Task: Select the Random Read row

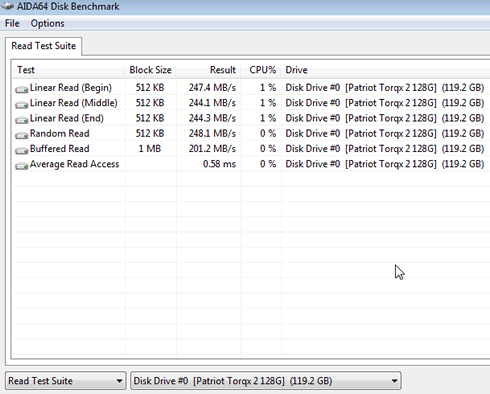Action: 251,134
